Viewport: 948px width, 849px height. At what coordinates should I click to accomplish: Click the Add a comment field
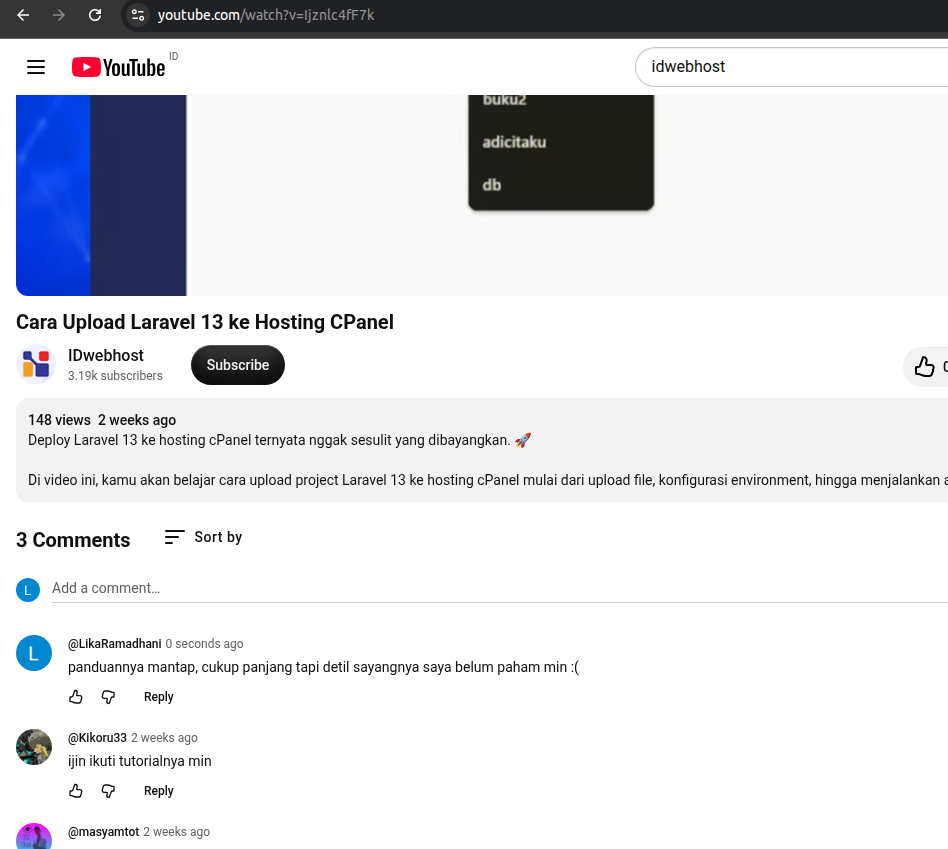499,588
